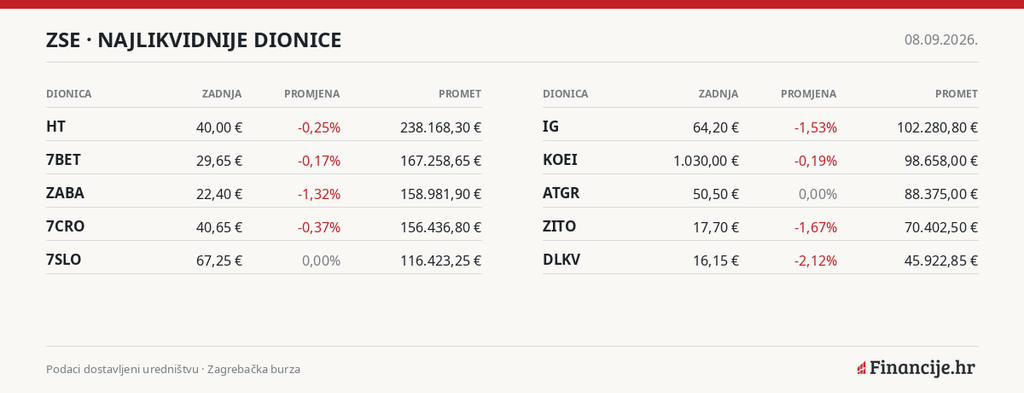Screen dimensions: 1024x393
Task: Open the KOEI stock row
Action: 760,160
